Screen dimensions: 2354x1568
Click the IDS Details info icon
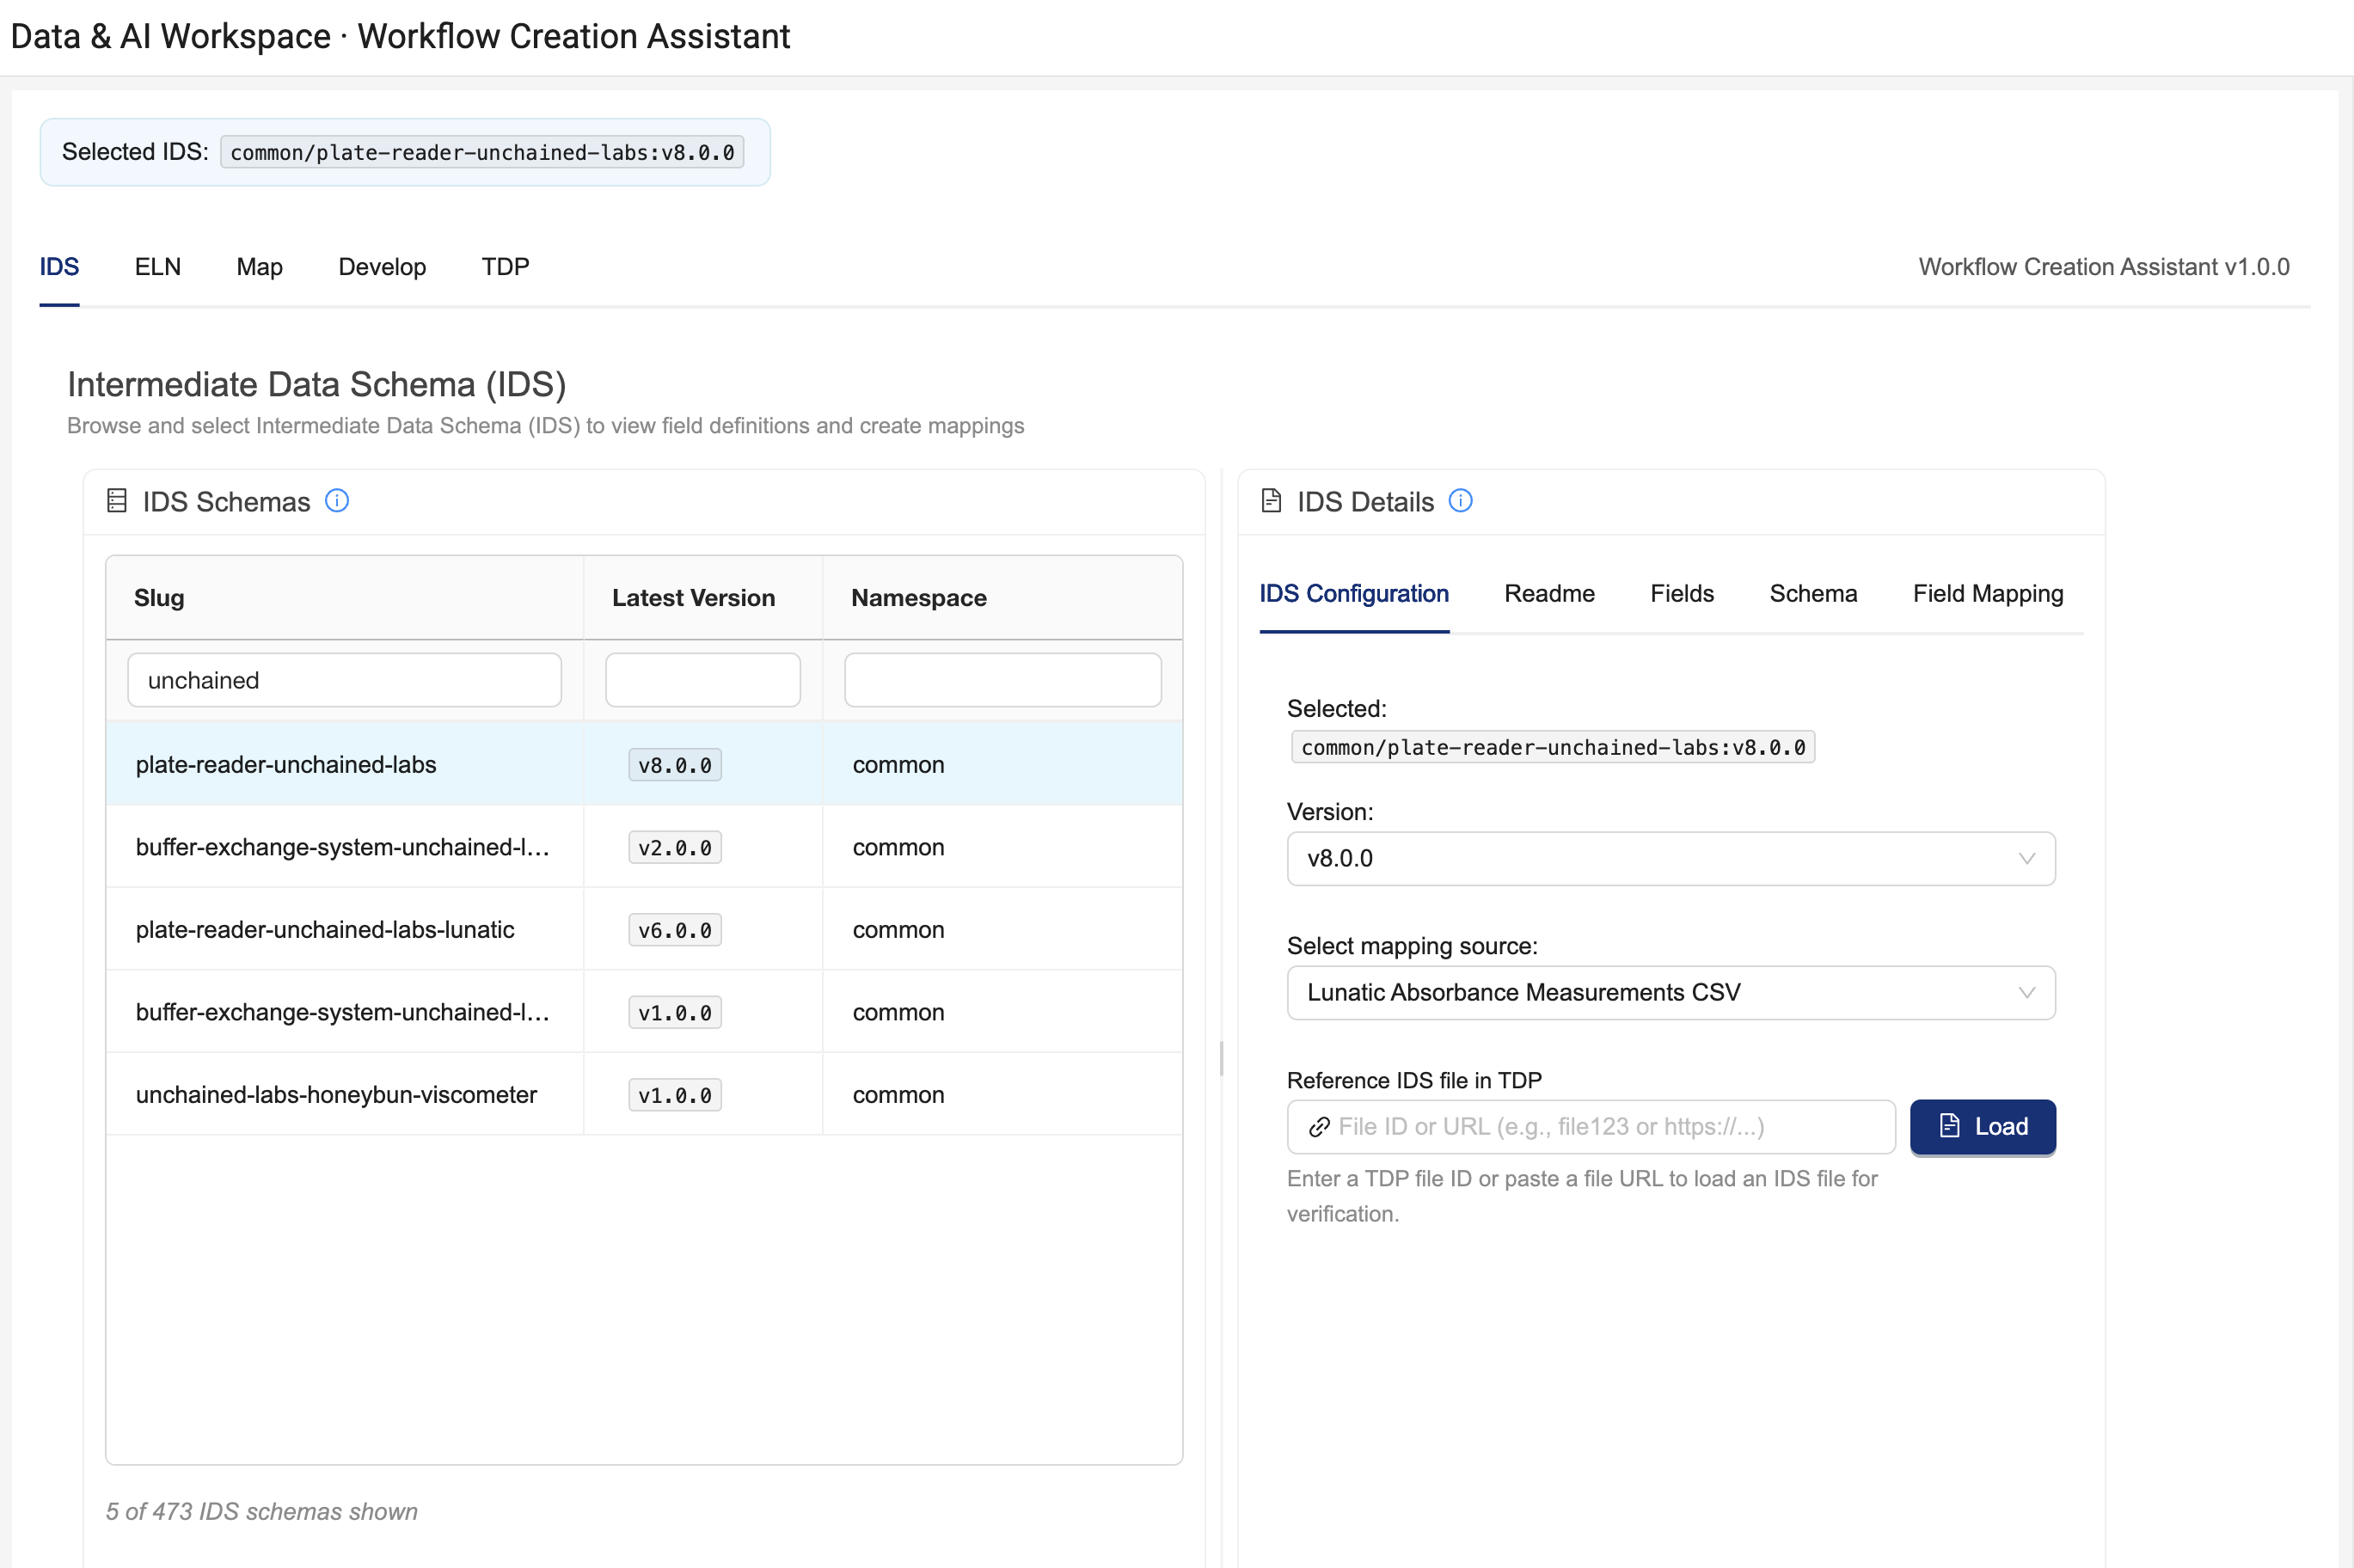(1461, 500)
